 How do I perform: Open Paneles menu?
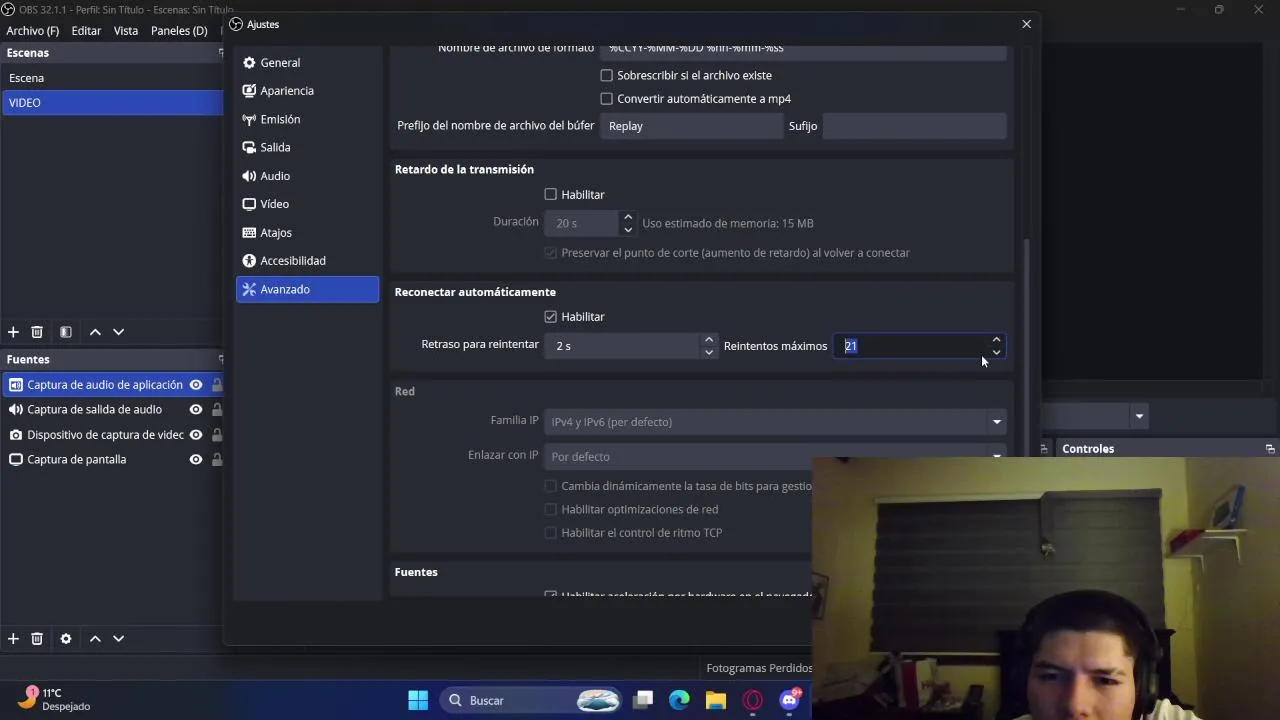[179, 31]
